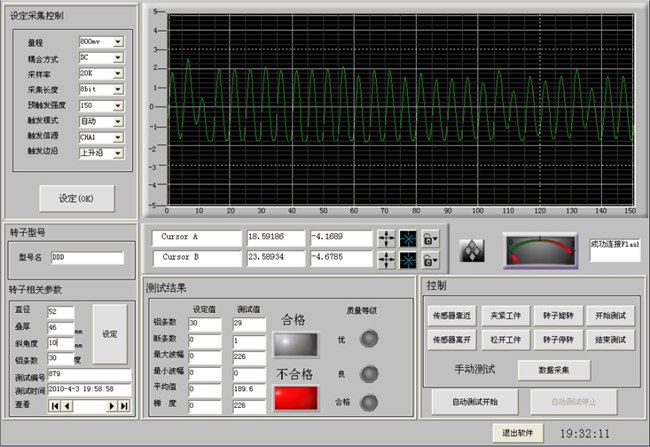Jump to last record in 查看 navigator
The width and height of the screenshot is (650, 447).
tap(125, 405)
